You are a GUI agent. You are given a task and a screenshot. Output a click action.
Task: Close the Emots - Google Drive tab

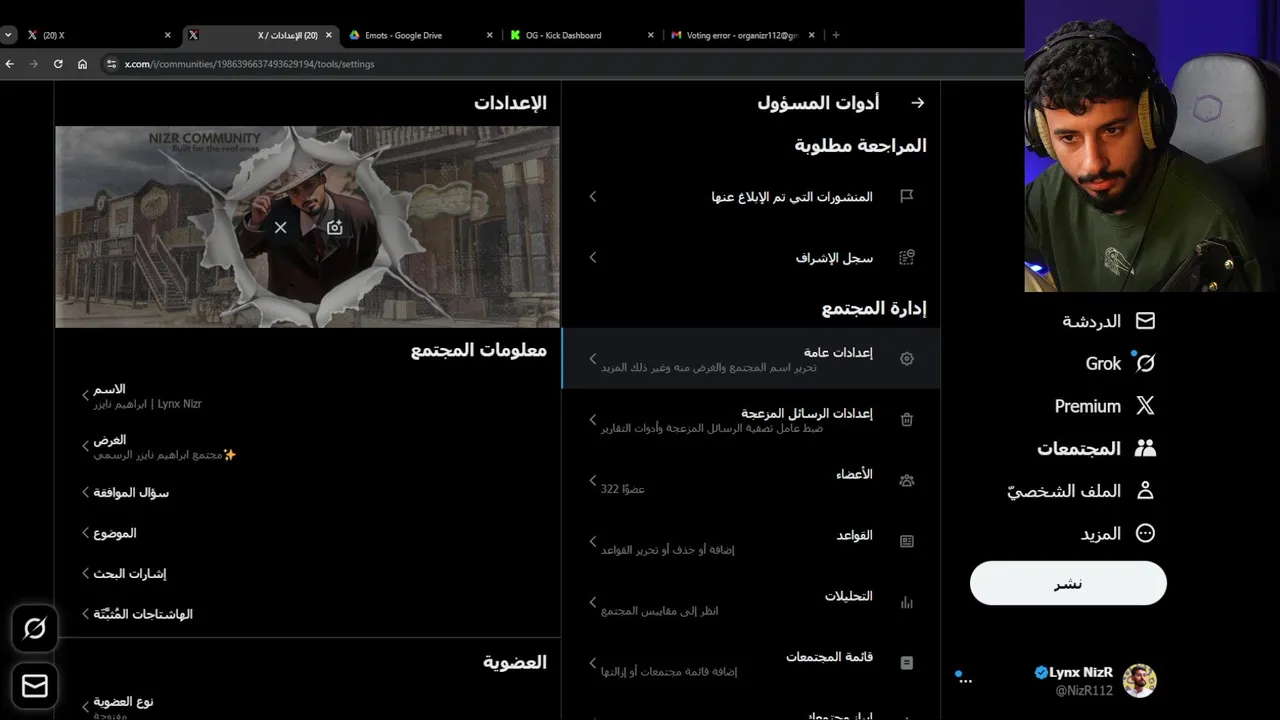point(490,35)
